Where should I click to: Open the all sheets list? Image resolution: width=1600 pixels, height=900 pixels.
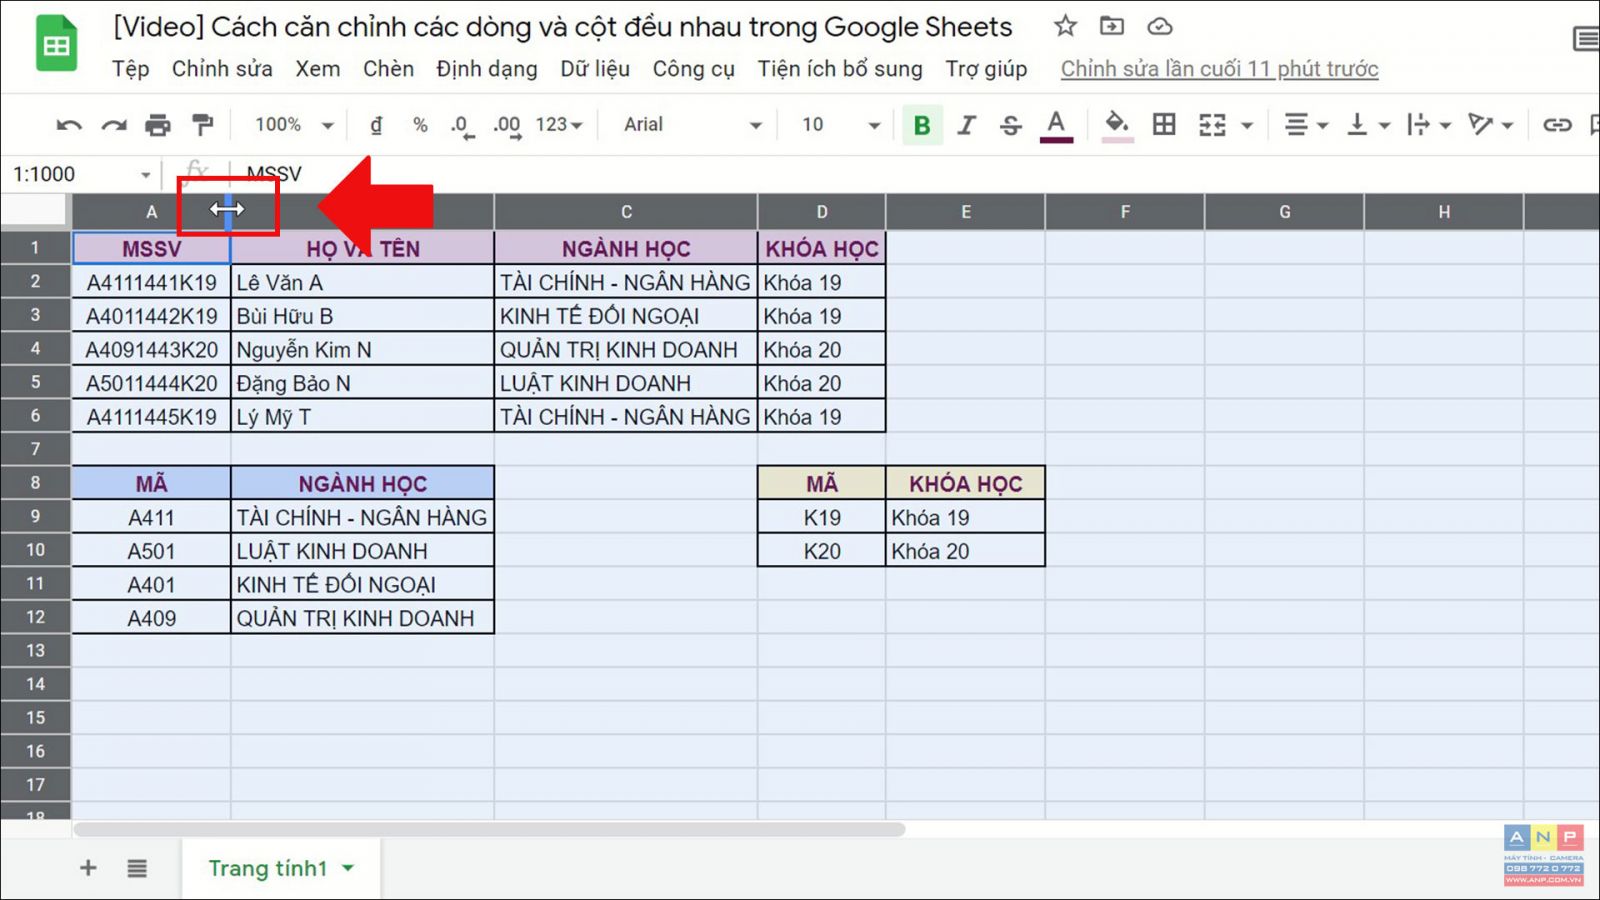click(x=137, y=868)
